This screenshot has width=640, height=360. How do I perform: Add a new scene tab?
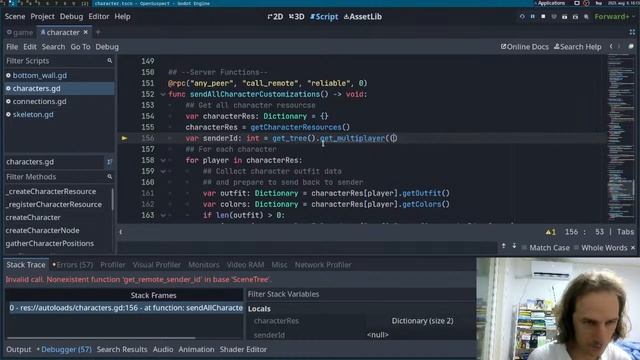[x=98, y=32]
